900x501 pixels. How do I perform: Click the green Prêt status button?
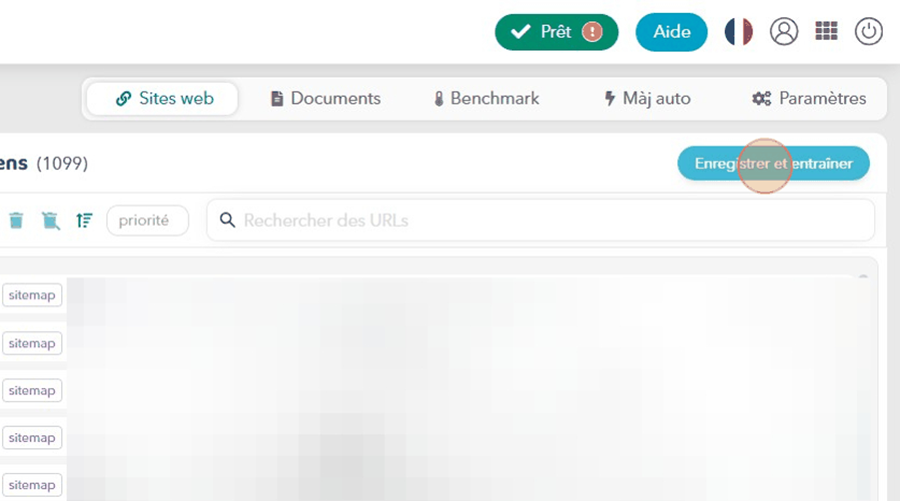point(543,32)
